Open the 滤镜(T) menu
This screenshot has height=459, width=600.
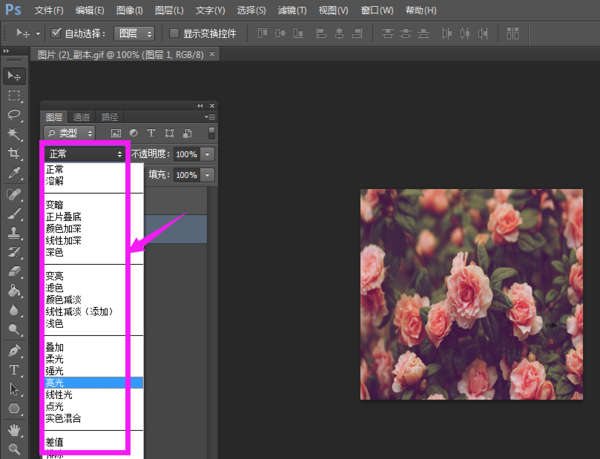tap(292, 10)
